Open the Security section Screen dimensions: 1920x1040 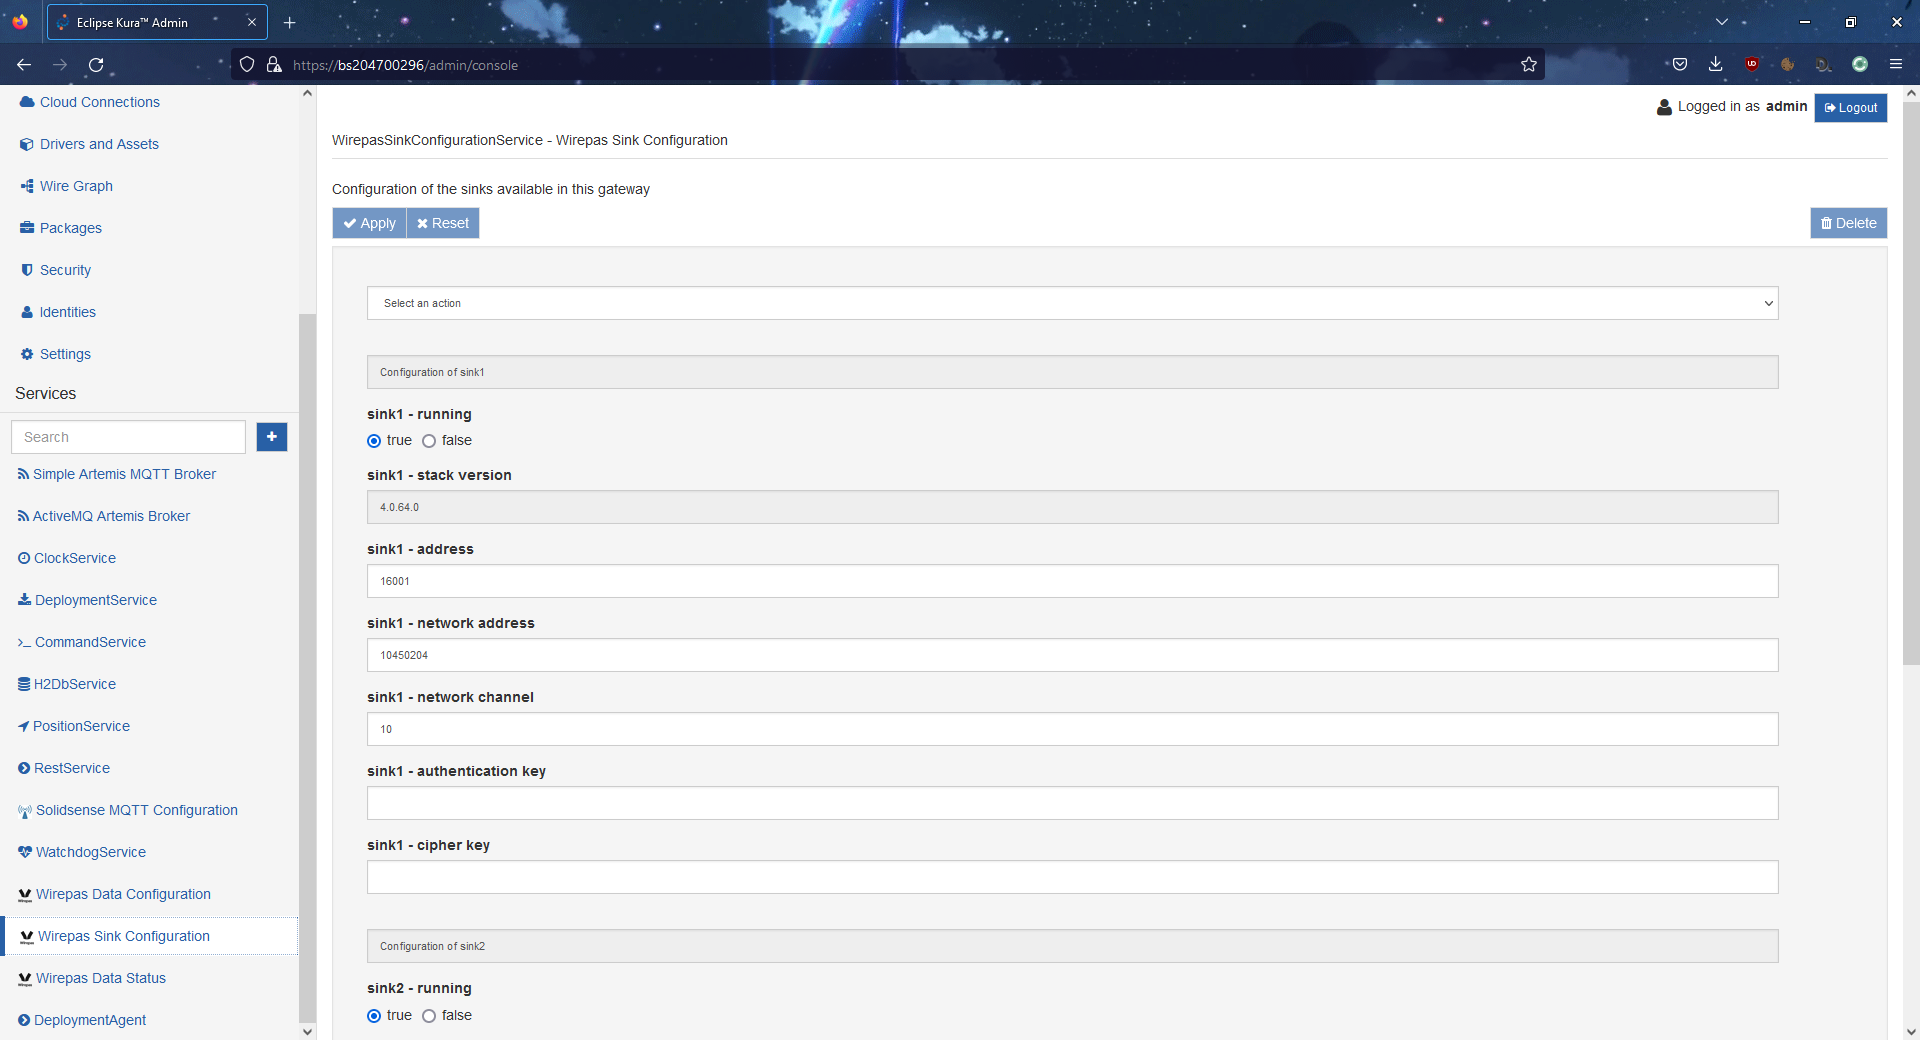(65, 270)
